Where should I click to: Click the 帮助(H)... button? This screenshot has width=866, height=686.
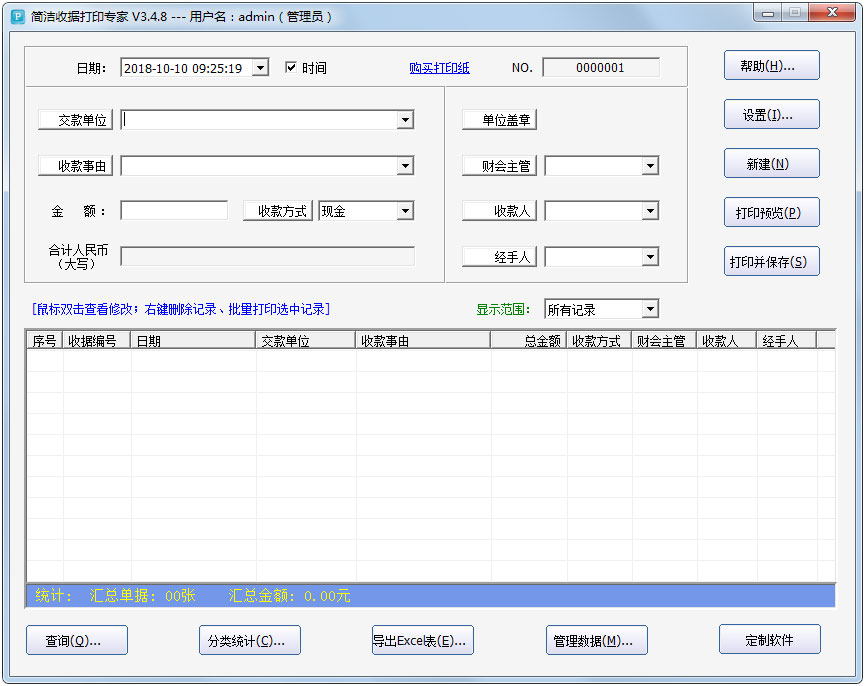772,66
